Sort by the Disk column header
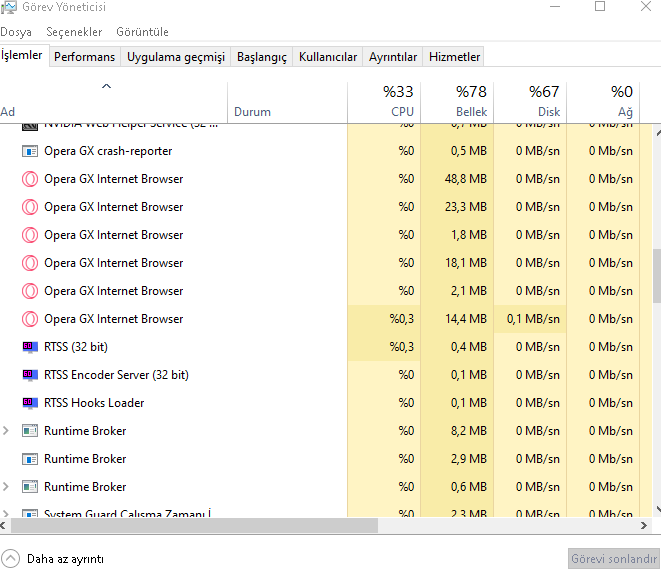The height and width of the screenshot is (577, 661). tap(530, 101)
